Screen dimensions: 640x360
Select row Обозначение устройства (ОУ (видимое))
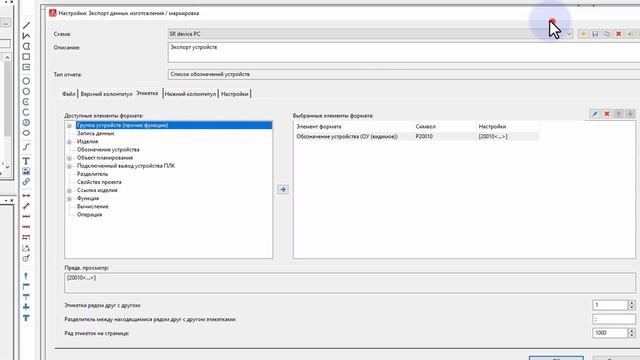416,136
